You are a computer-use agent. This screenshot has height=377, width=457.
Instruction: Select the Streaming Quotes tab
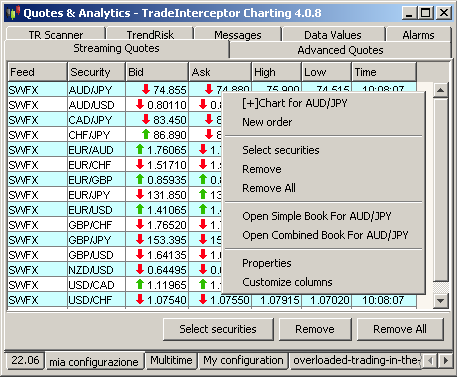pos(116,49)
